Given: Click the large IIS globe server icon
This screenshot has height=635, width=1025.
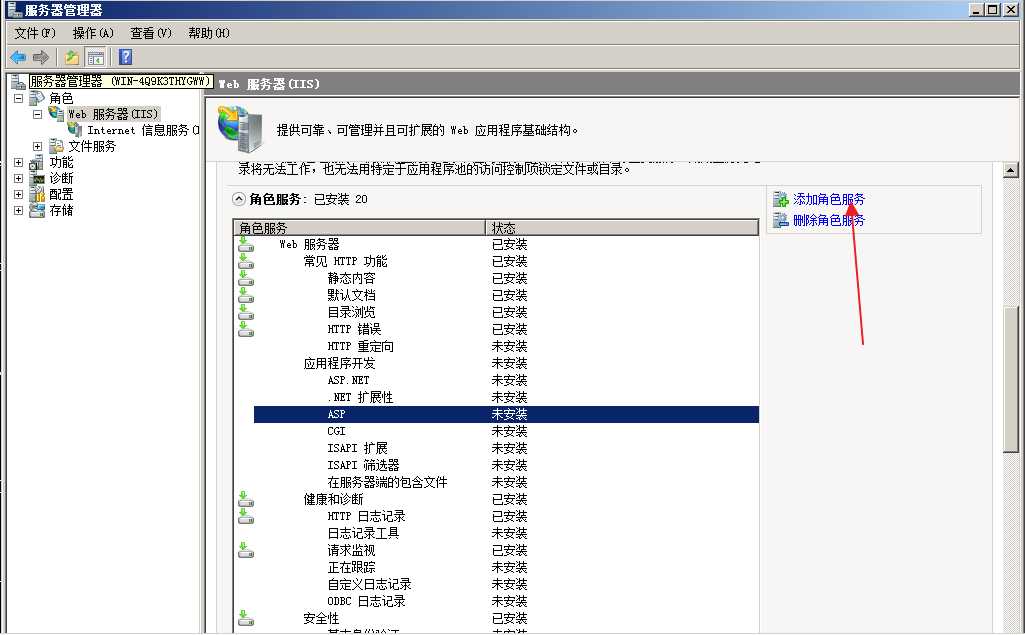Looking at the screenshot, I should pos(240,128).
